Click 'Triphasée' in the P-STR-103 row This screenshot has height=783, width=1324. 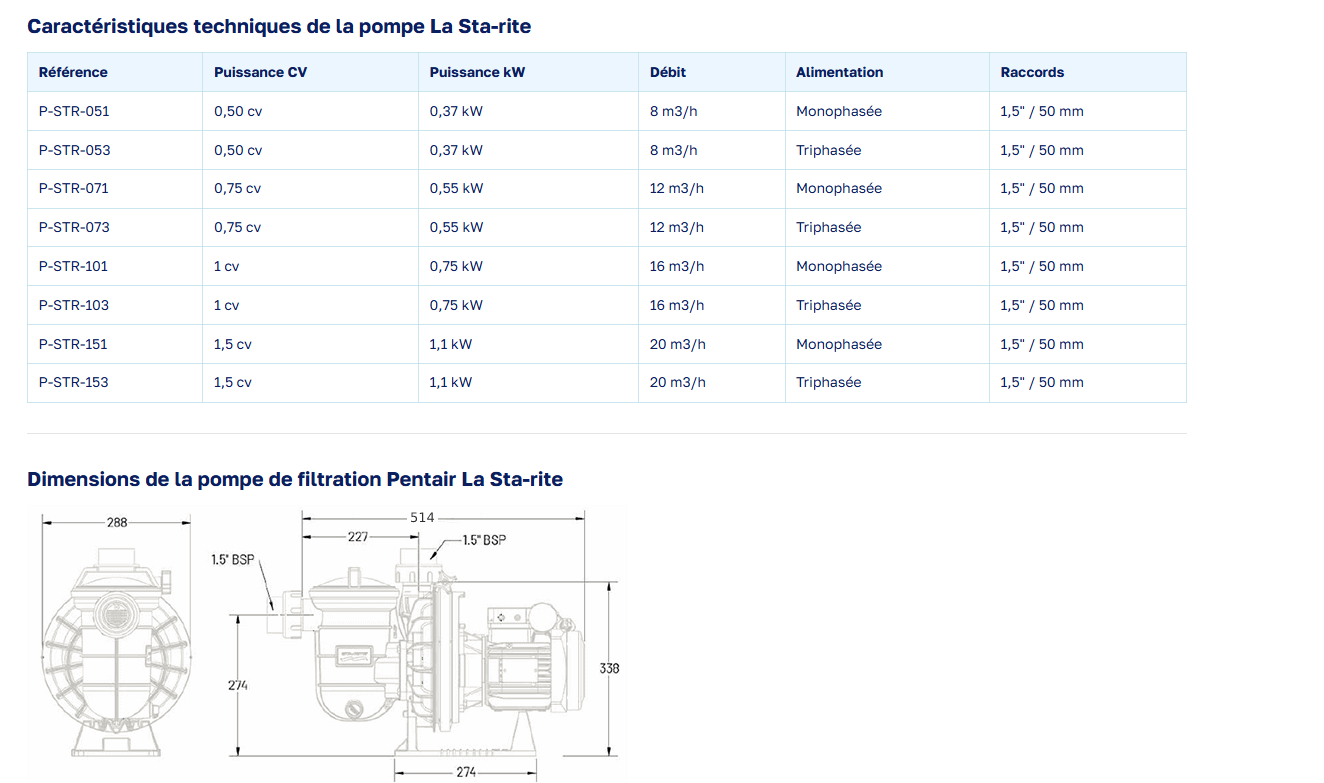click(829, 305)
